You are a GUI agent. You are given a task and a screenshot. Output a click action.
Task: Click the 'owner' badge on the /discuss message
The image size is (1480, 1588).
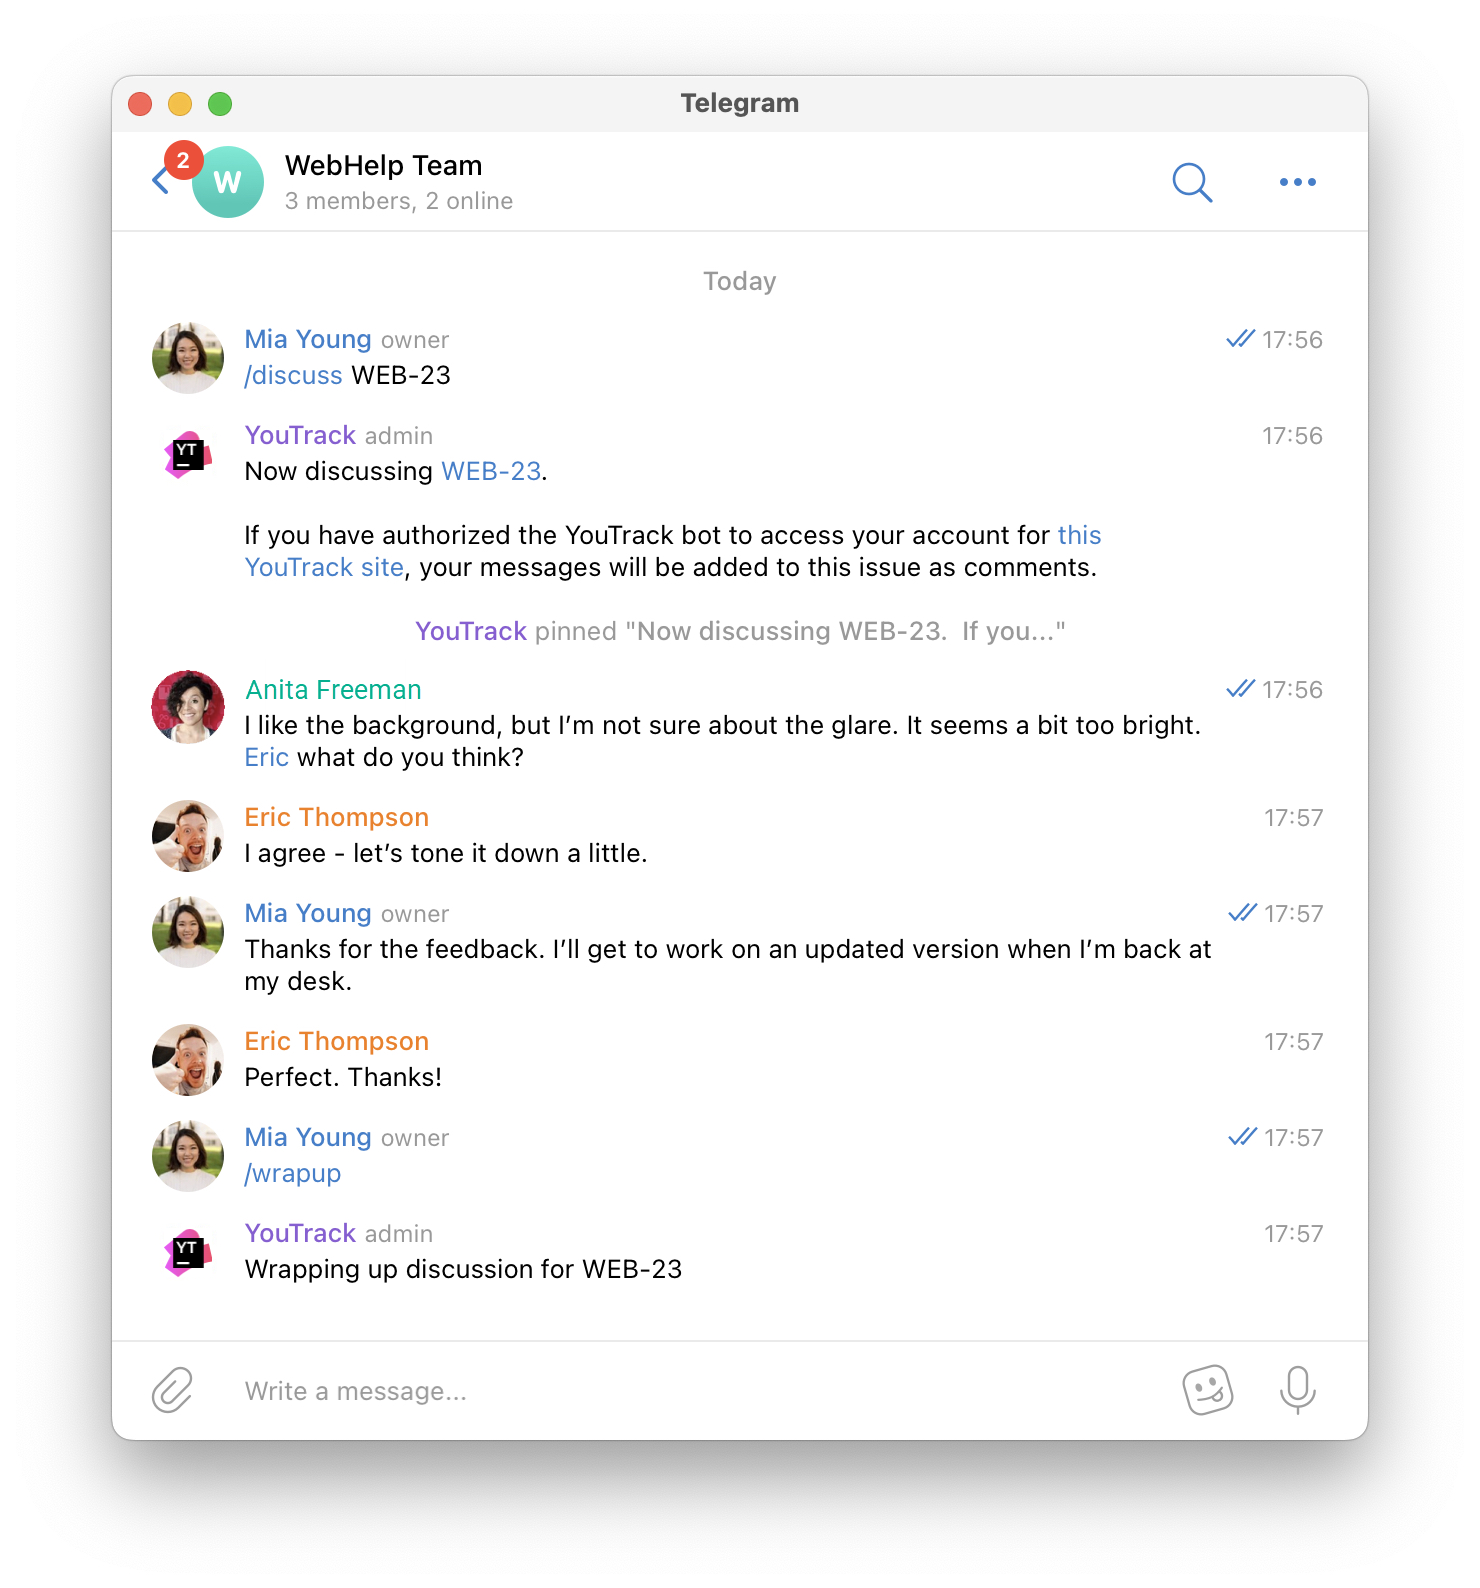[415, 341]
